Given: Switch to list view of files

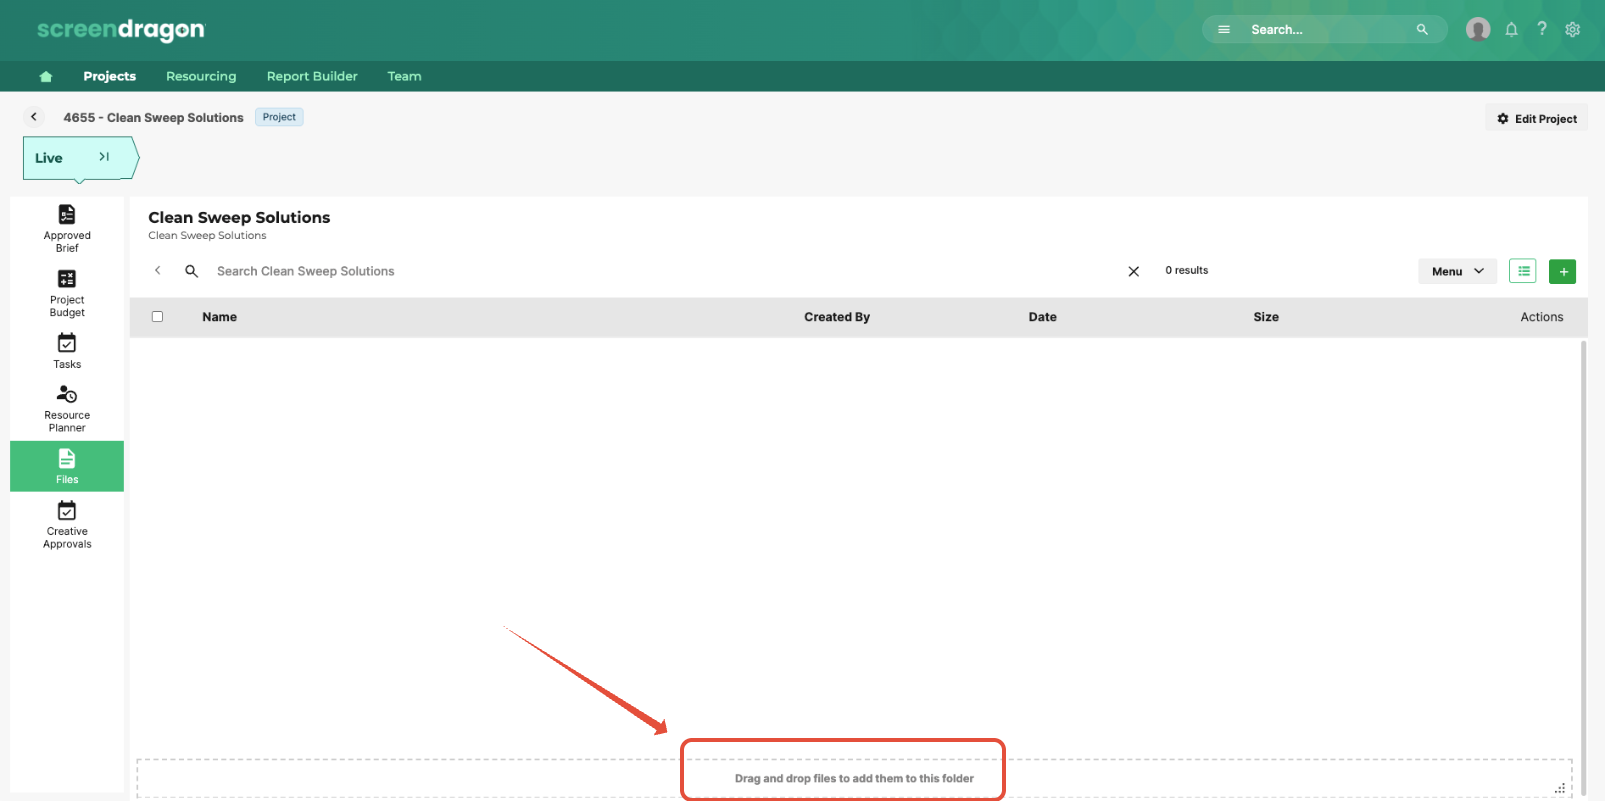Looking at the screenshot, I should [1523, 271].
